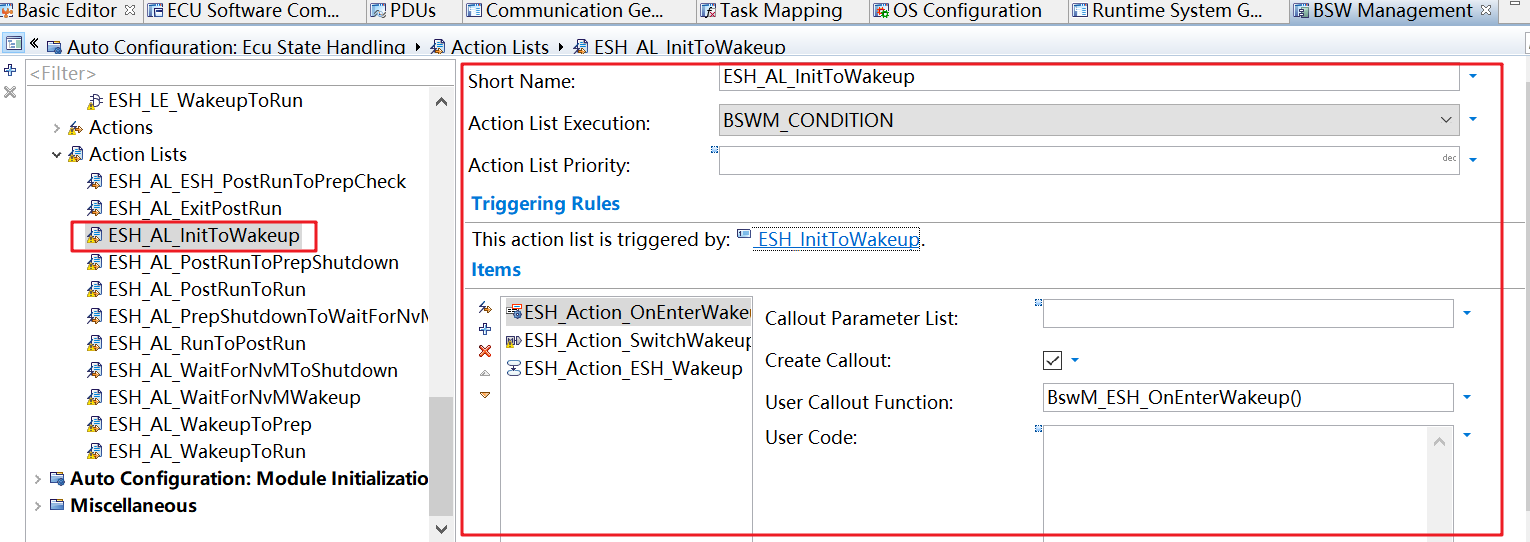Click the blue plus icon beside the Filter box
The width and height of the screenshot is (1530, 542).
click(x=10, y=71)
